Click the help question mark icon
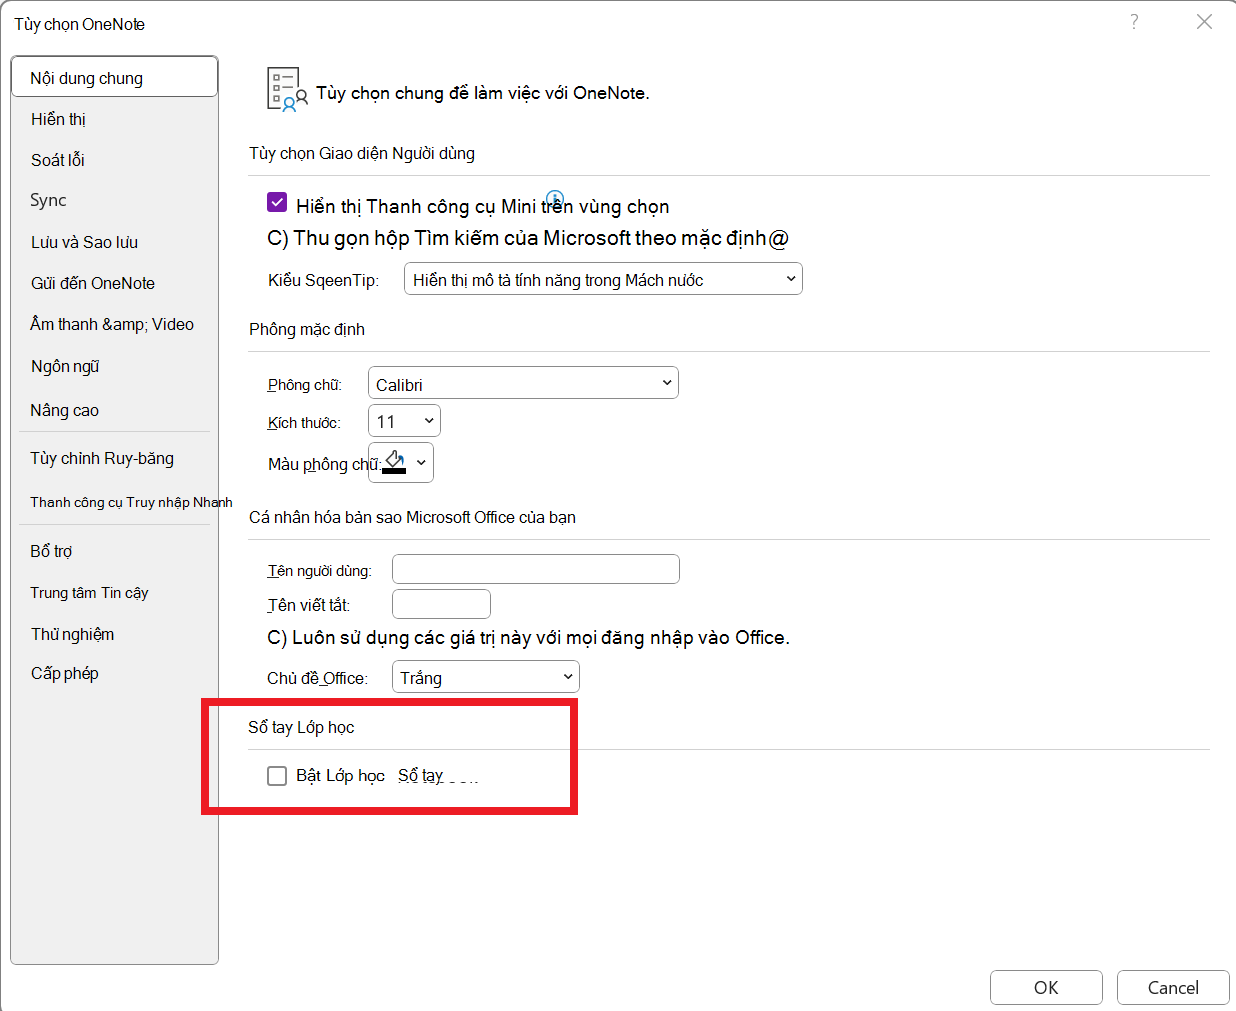Screen dimensions: 1236x1011 (x=1134, y=22)
